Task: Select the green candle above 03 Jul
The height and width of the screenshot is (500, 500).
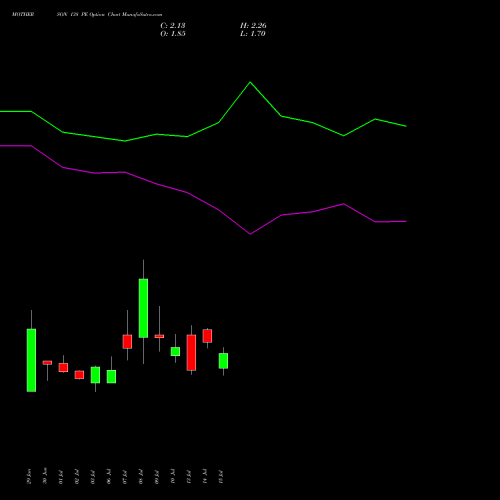Action: pos(95,375)
